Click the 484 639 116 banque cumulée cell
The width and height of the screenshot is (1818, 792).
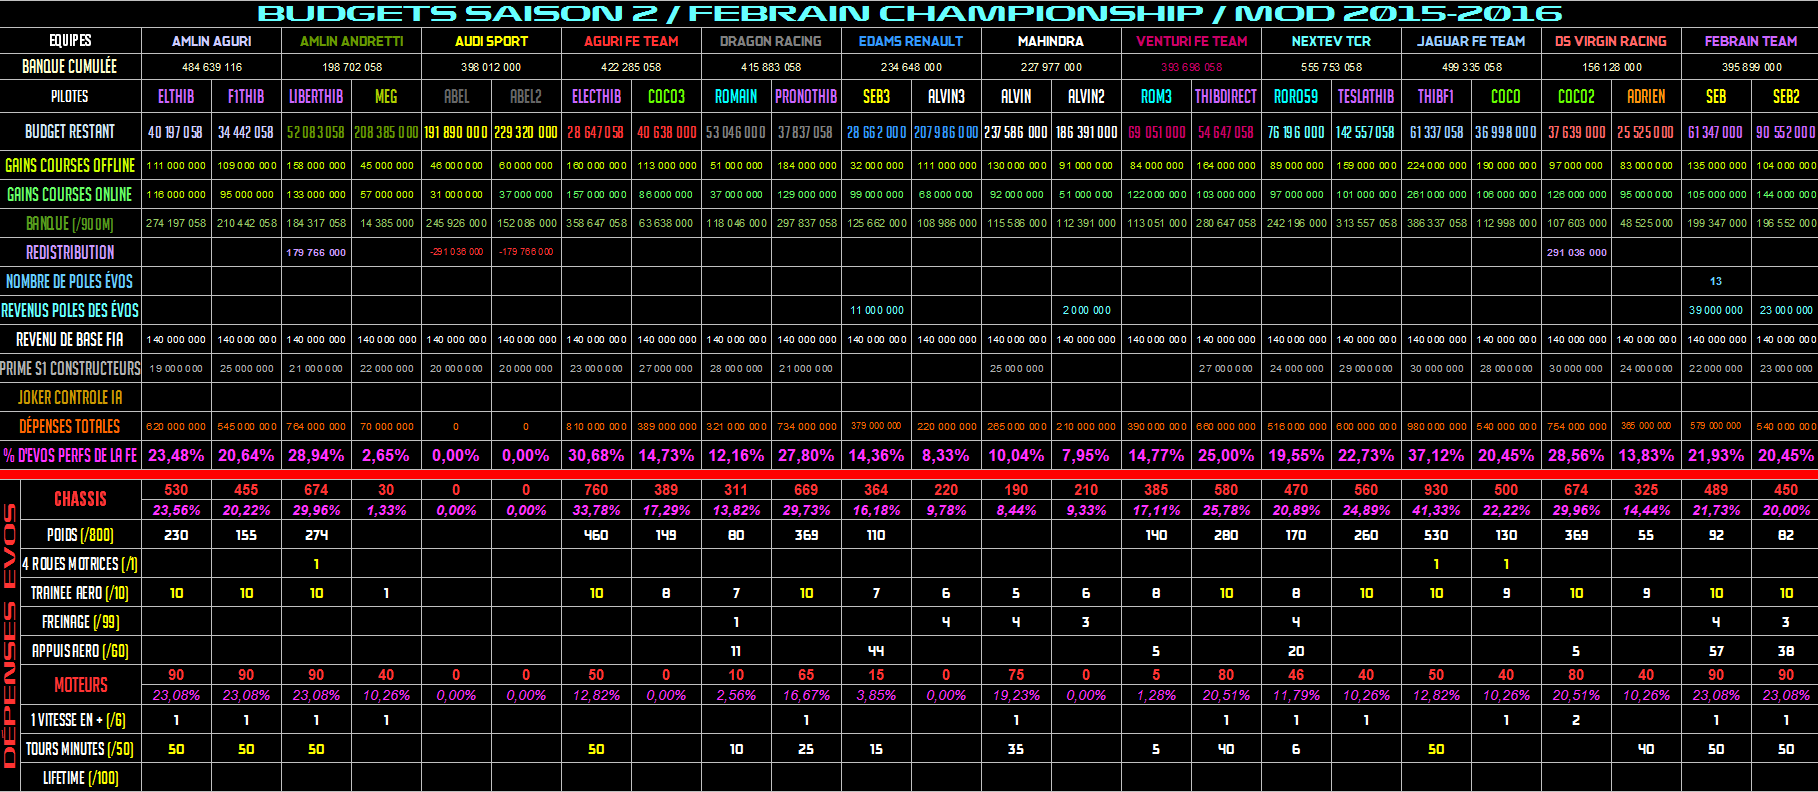[211, 67]
